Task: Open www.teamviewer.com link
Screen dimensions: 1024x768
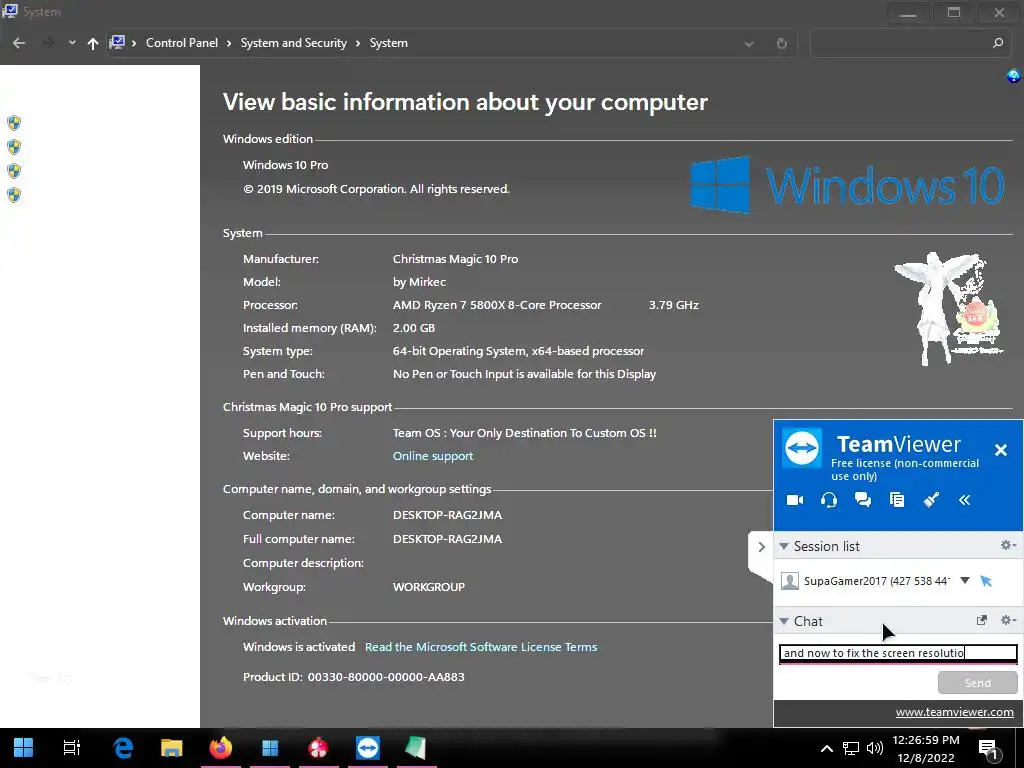Action: click(x=954, y=712)
